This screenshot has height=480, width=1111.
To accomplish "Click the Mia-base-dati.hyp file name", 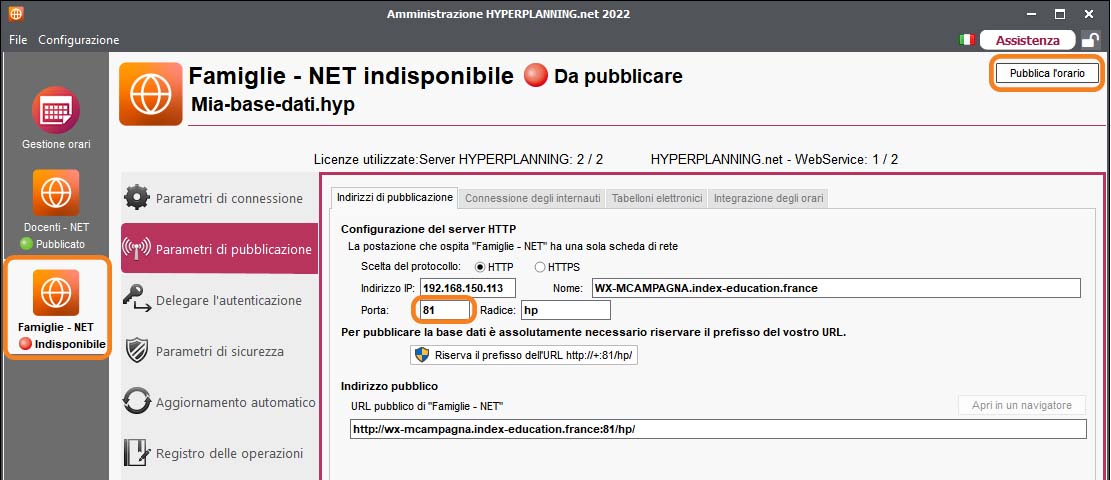I will click(x=273, y=105).
